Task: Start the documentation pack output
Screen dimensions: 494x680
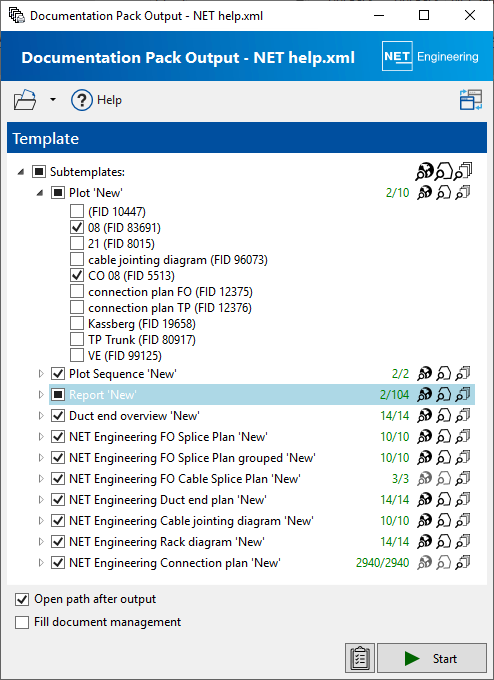Action: coord(432,658)
